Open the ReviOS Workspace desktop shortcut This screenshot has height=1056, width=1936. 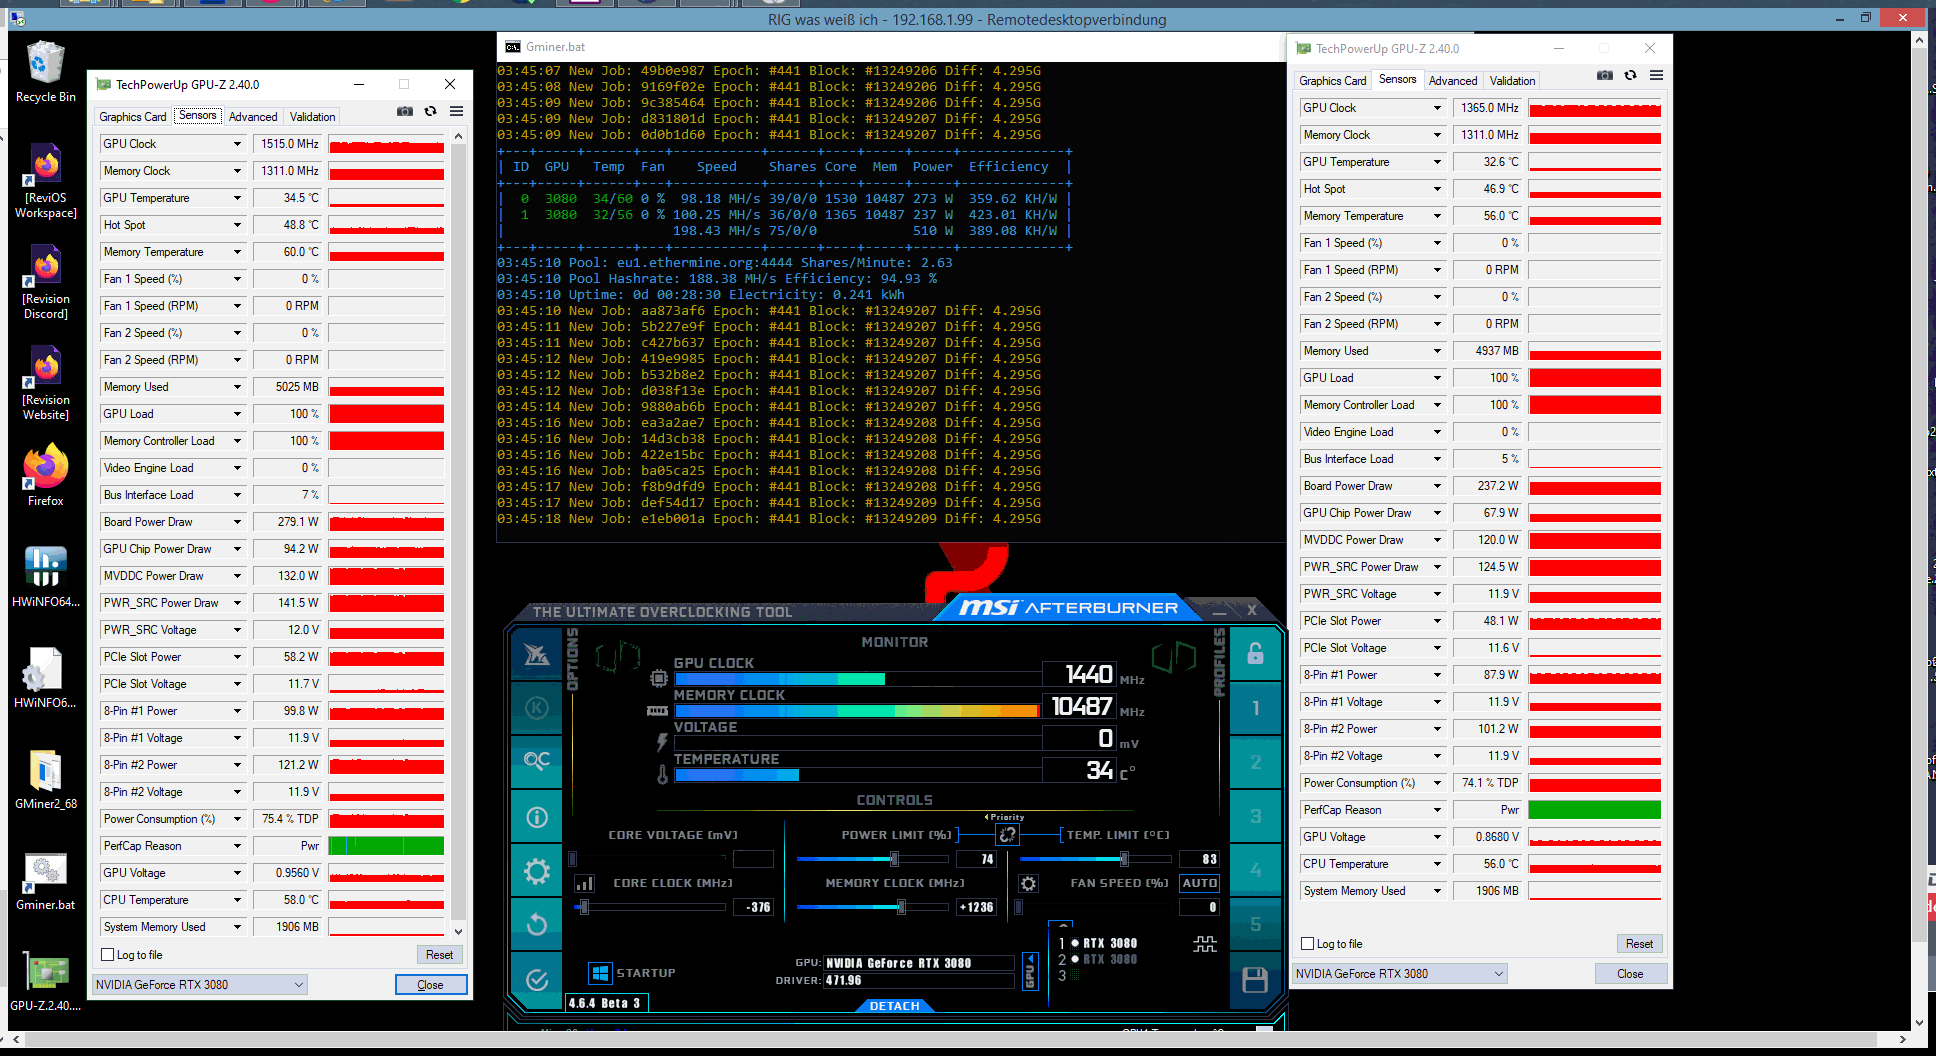click(x=45, y=182)
